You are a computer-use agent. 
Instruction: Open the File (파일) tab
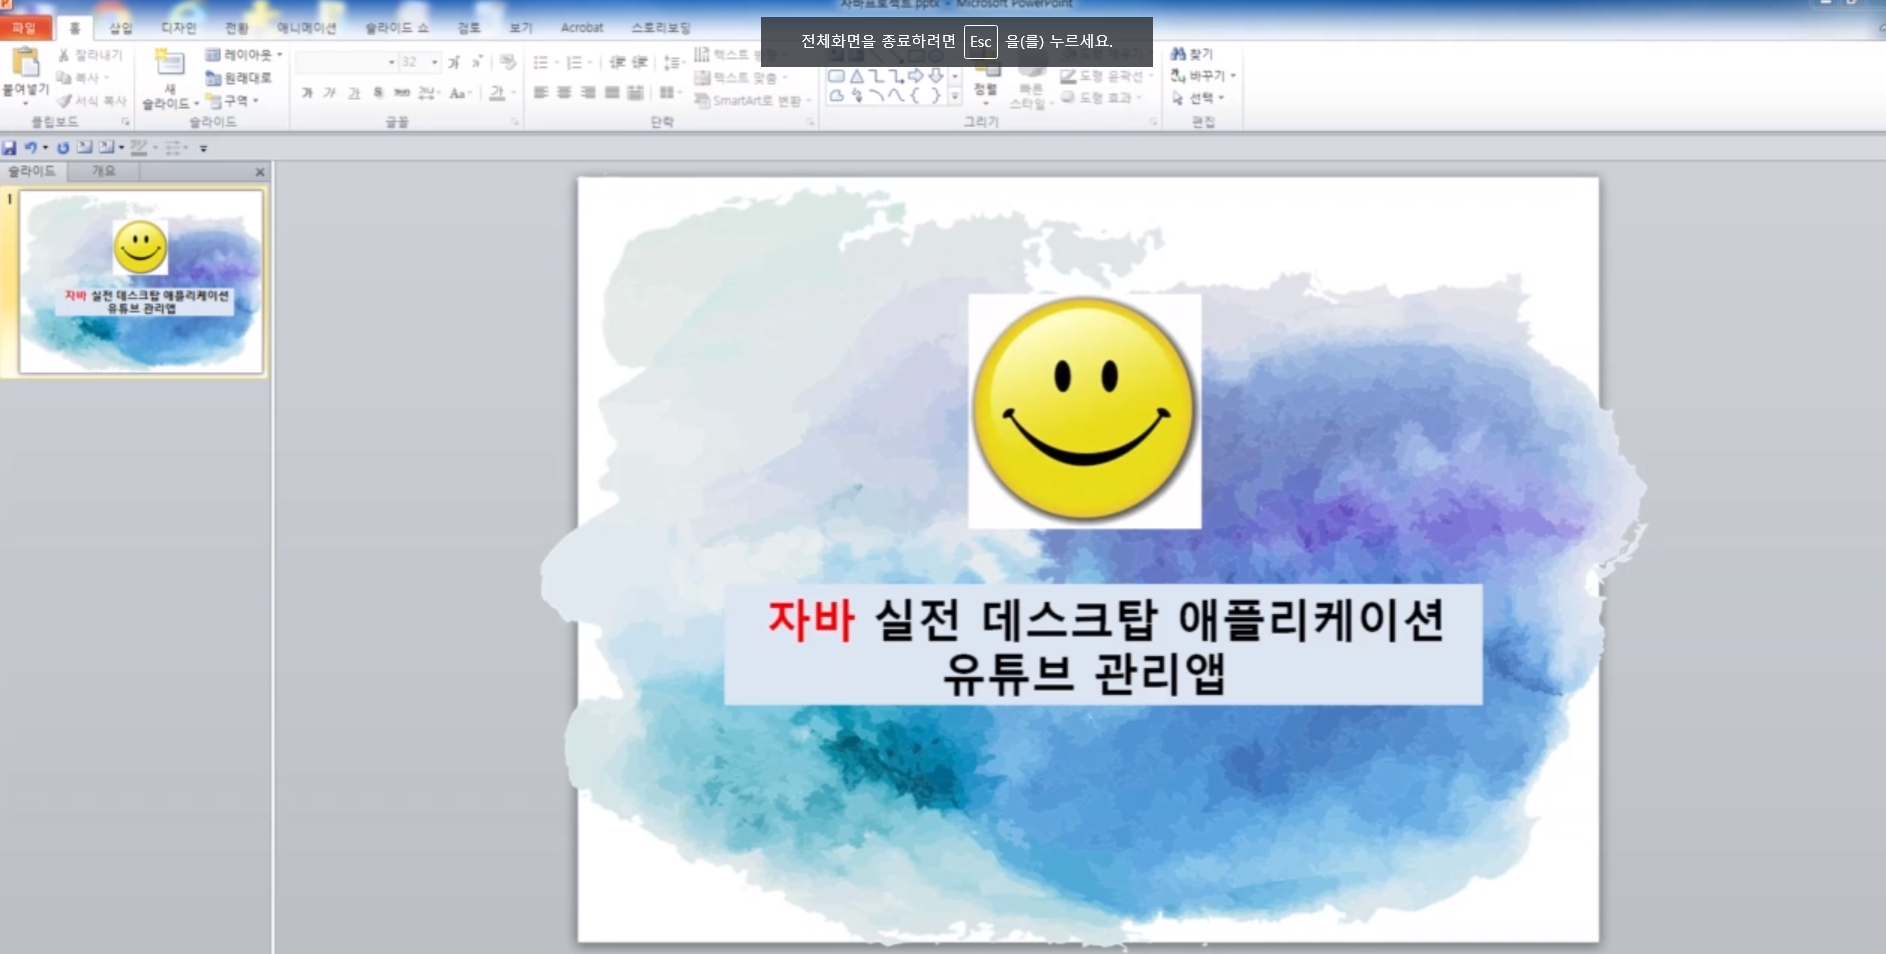point(24,28)
